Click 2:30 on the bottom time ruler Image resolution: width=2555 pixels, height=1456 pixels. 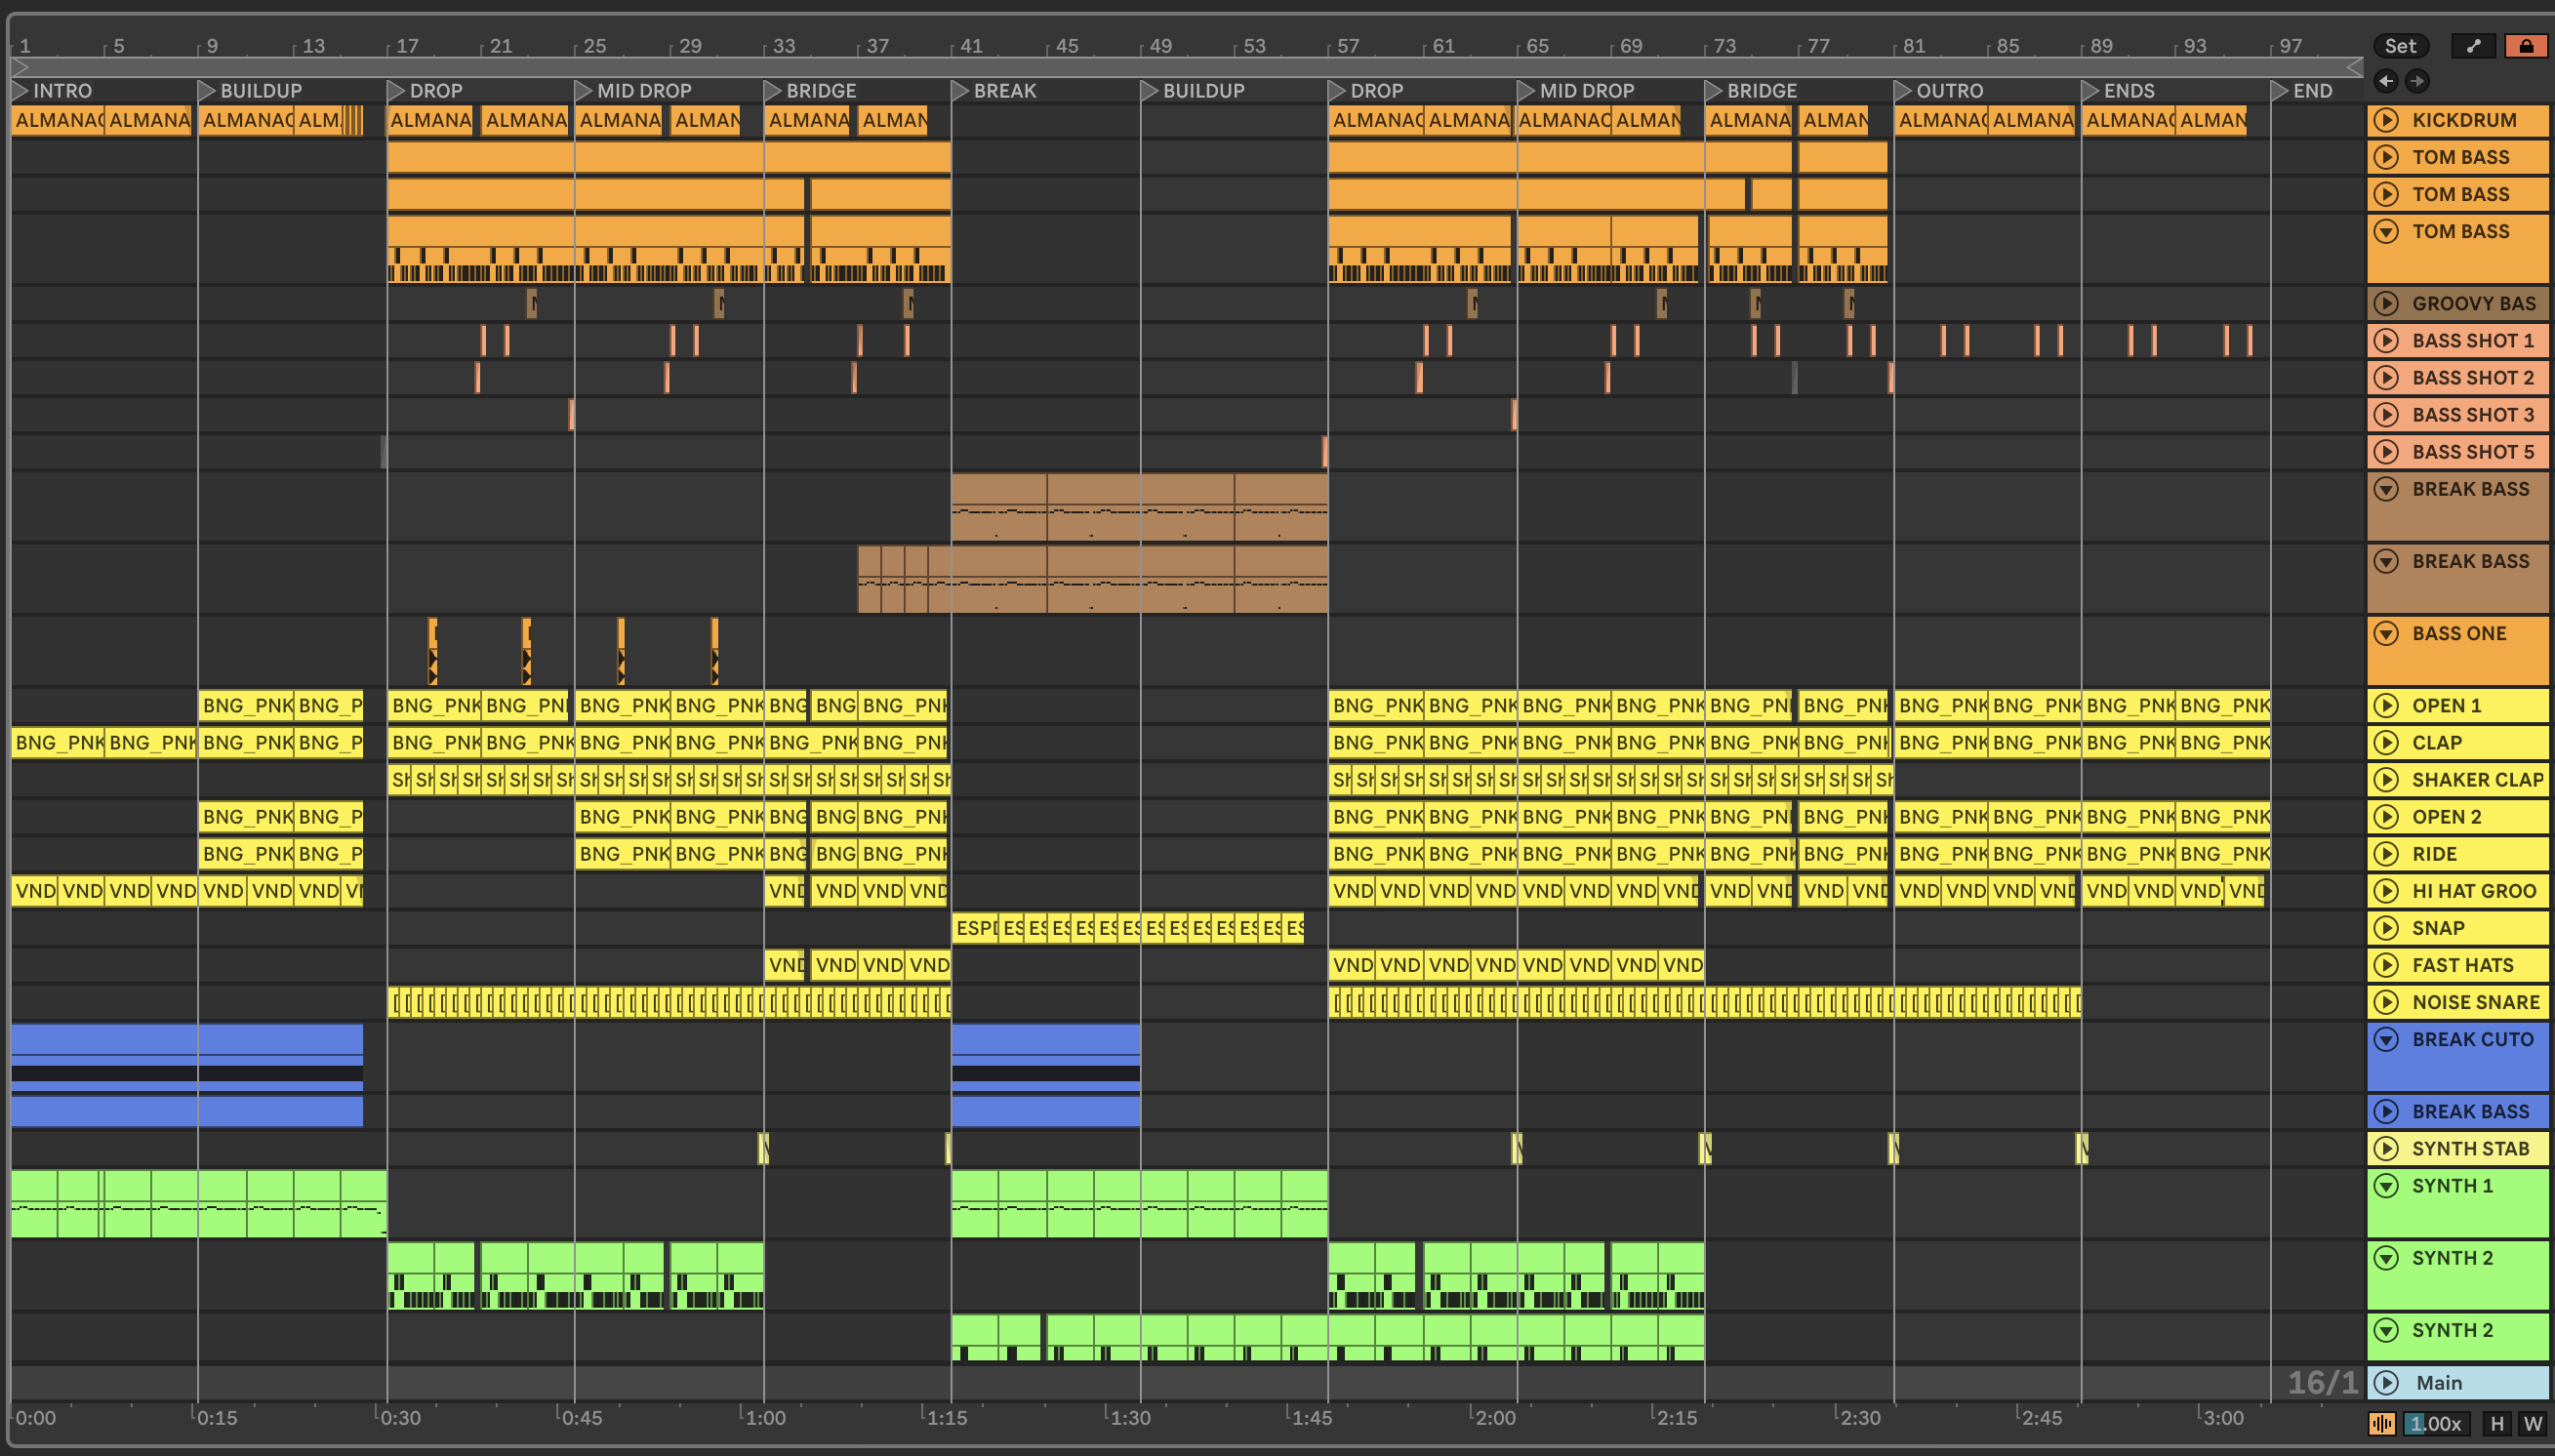pos(1859,1417)
